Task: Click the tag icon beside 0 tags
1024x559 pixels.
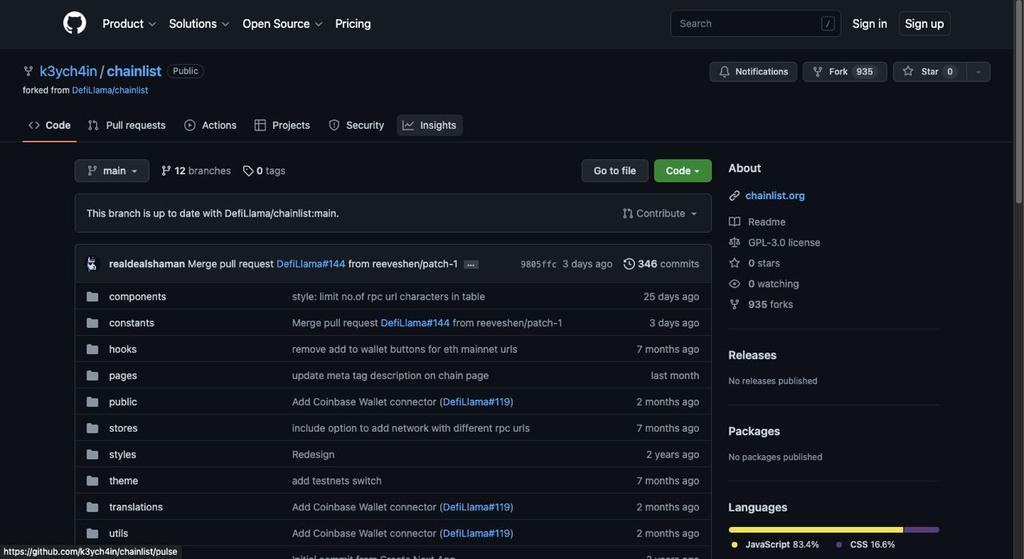Action: tap(248, 171)
